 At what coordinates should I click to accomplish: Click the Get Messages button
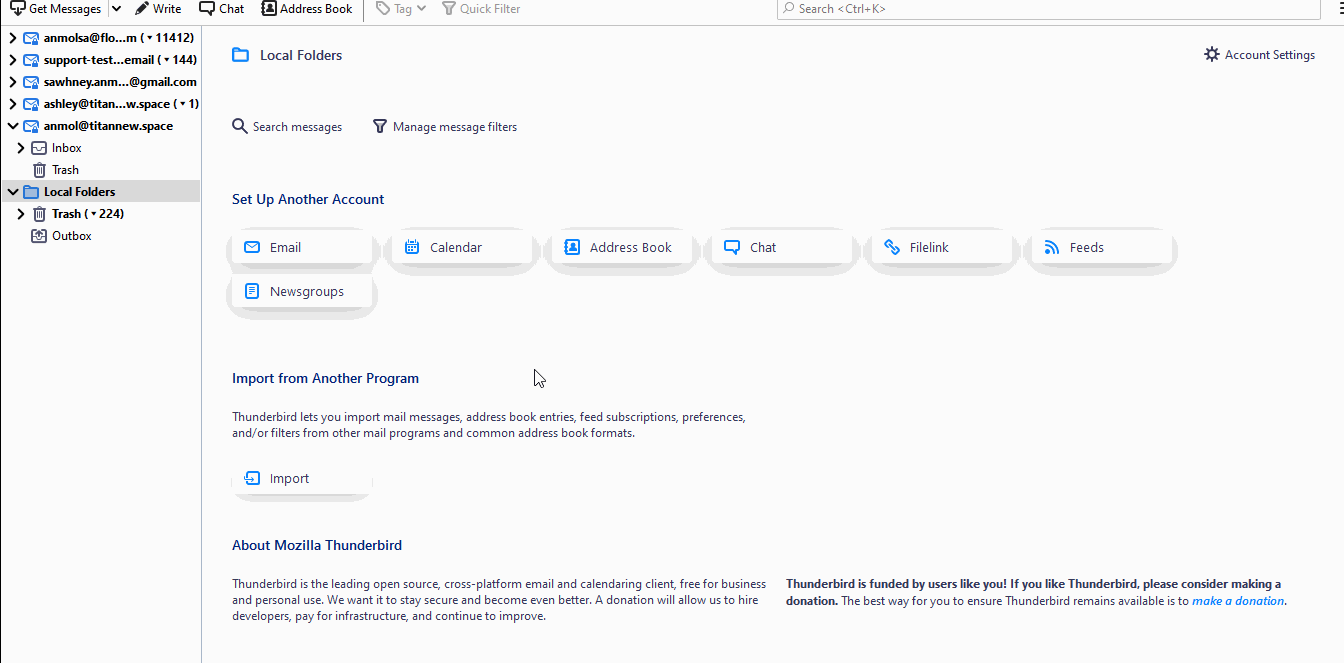coord(56,9)
